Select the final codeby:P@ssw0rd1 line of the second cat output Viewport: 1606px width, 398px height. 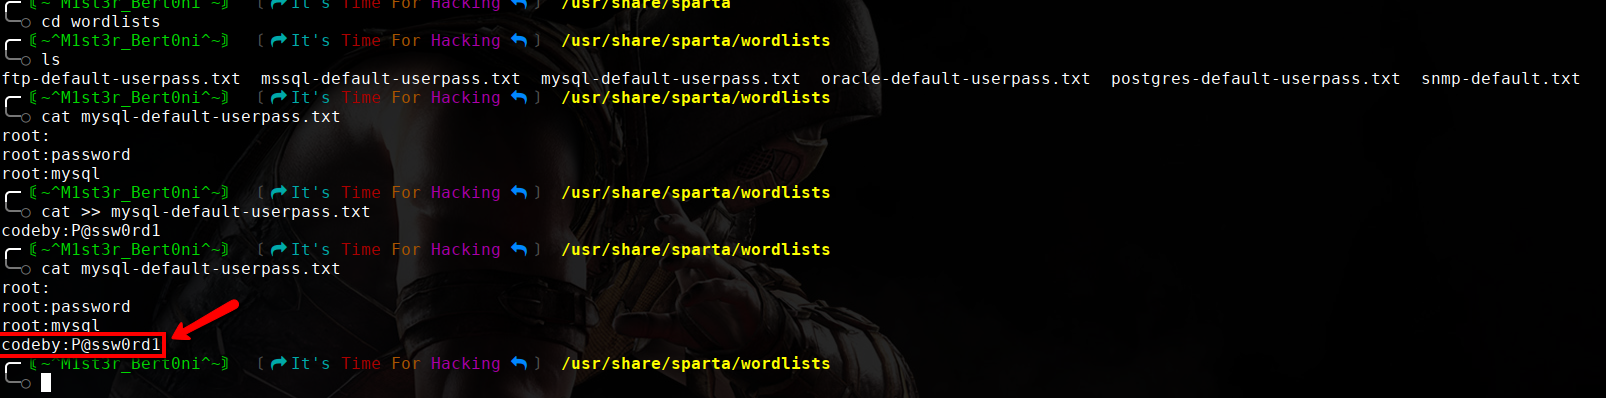pos(81,345)
